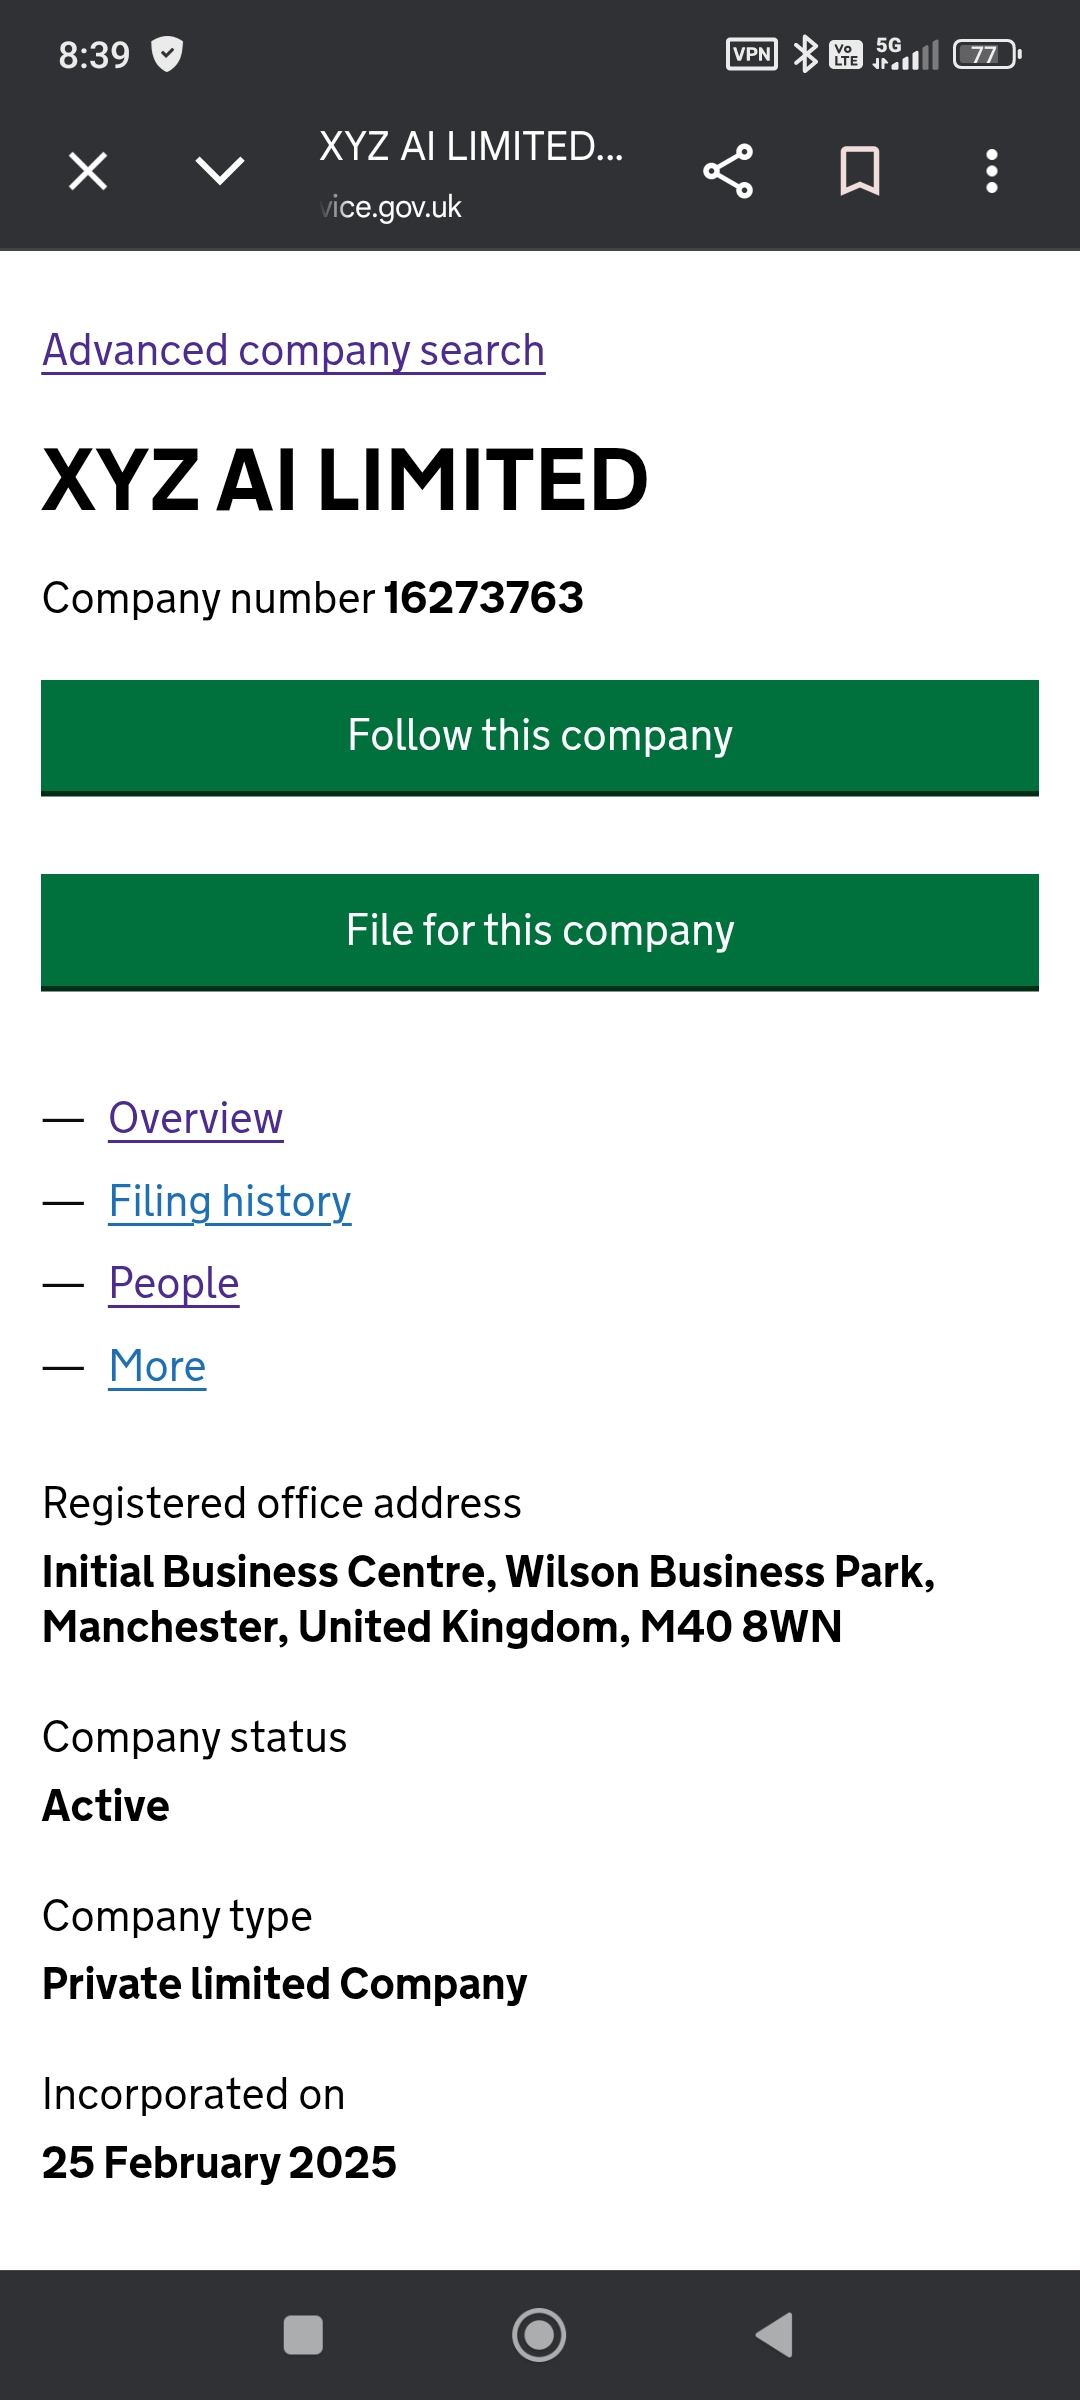Tap the page title XYZ AI LIMITED in toolbar

(x=471, y=147)
